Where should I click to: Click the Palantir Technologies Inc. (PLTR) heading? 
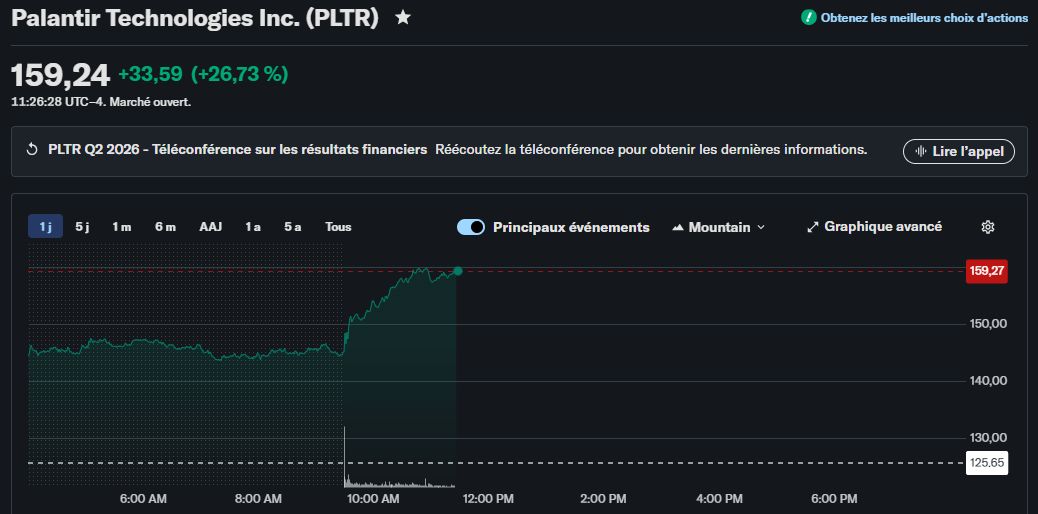[x=195, y=18]
